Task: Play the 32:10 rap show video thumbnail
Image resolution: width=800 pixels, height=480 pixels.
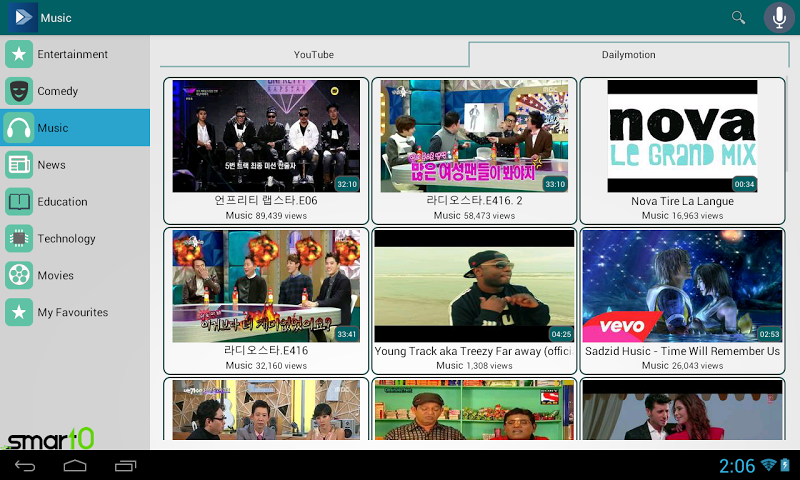Action: [x=266, y=136]
